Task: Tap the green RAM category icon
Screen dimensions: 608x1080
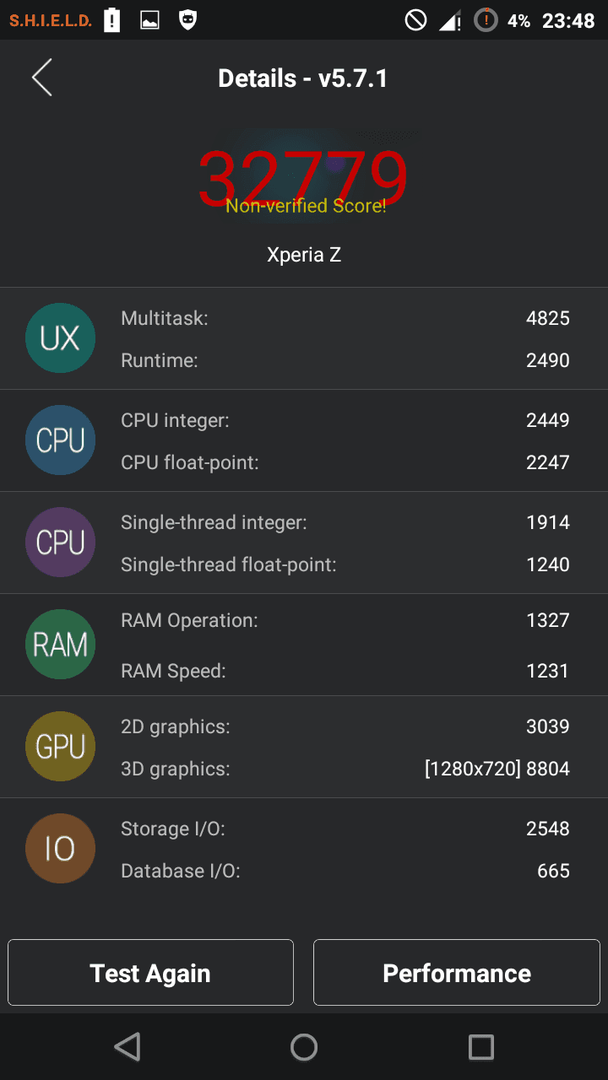Action: click(x=61, y=644)
